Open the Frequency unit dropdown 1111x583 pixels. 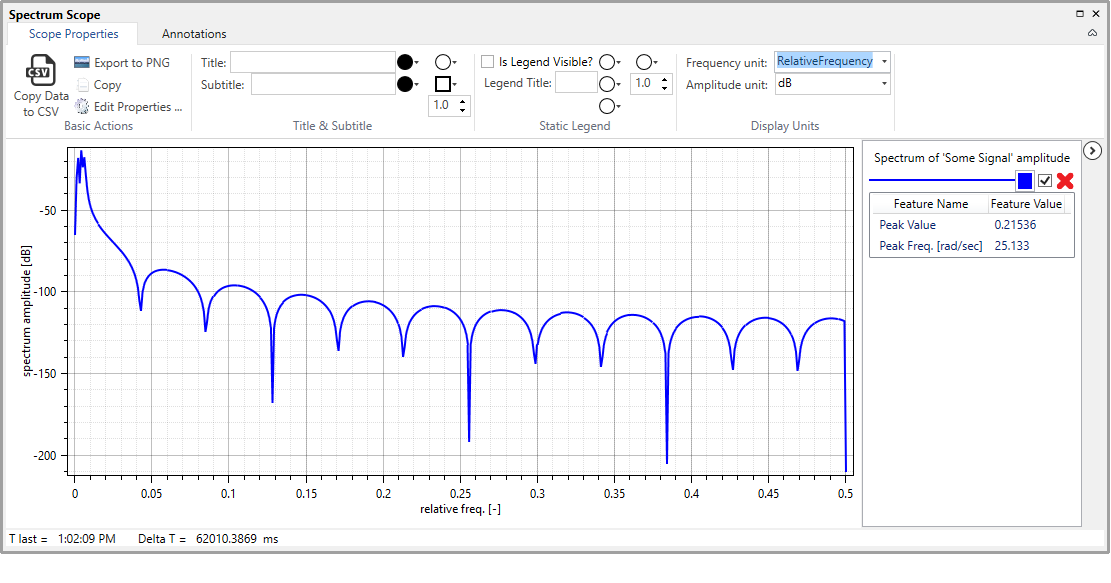coord(883,62)
